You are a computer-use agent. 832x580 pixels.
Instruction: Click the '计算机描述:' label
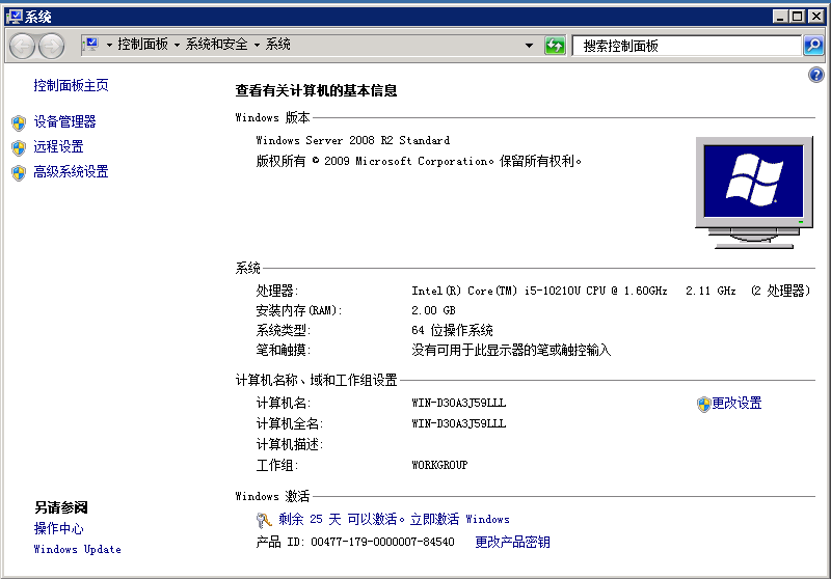pyautogui.click(x=290, y=445)
